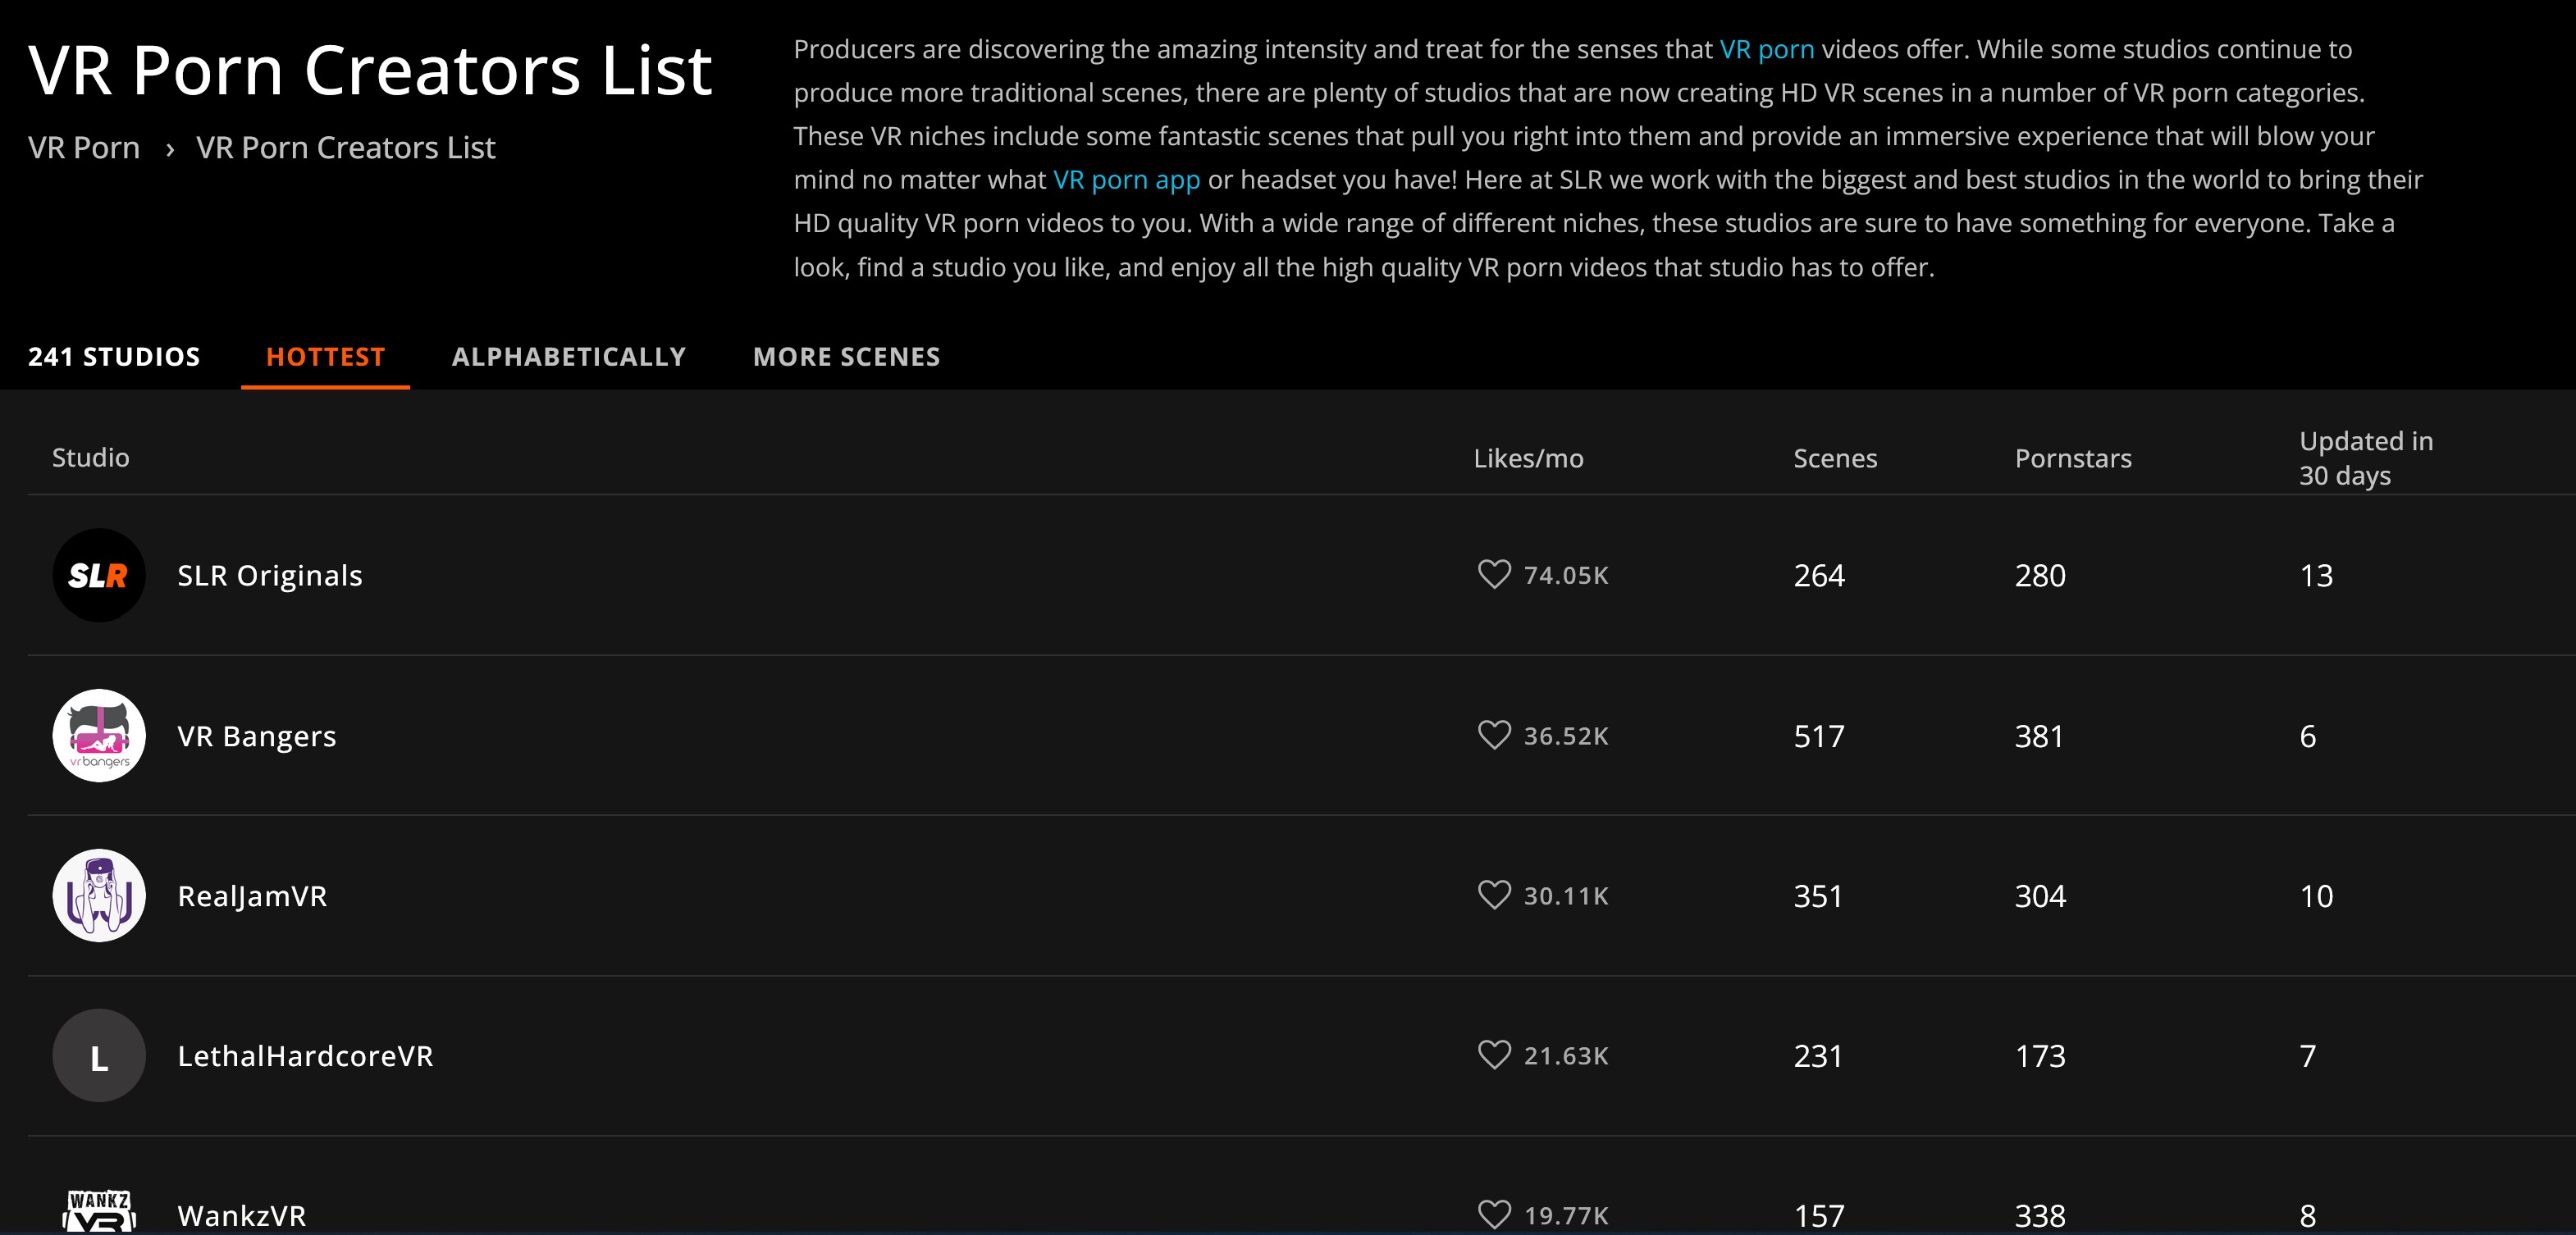Screen dimensions: 2576x1235
Task: Select LethalHardcoreVR pornstars count 173
Action: (x=2040, y=1056)
